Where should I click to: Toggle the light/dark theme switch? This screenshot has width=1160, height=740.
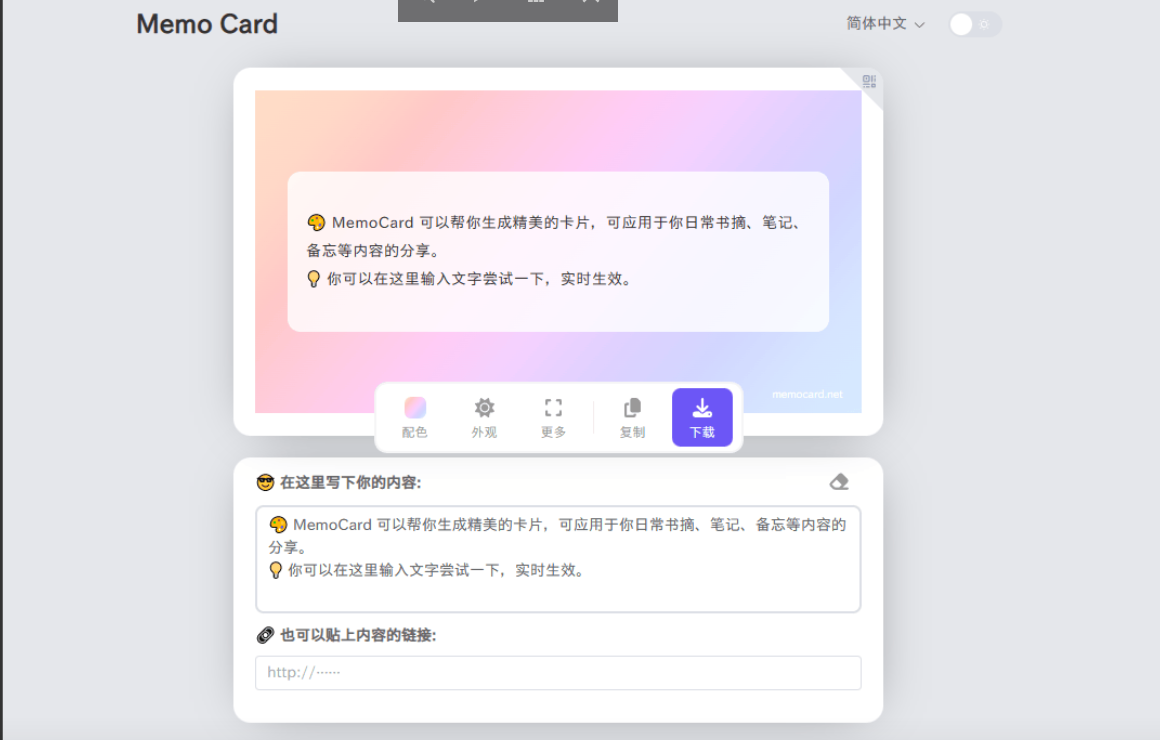click(x=974, y=23)
